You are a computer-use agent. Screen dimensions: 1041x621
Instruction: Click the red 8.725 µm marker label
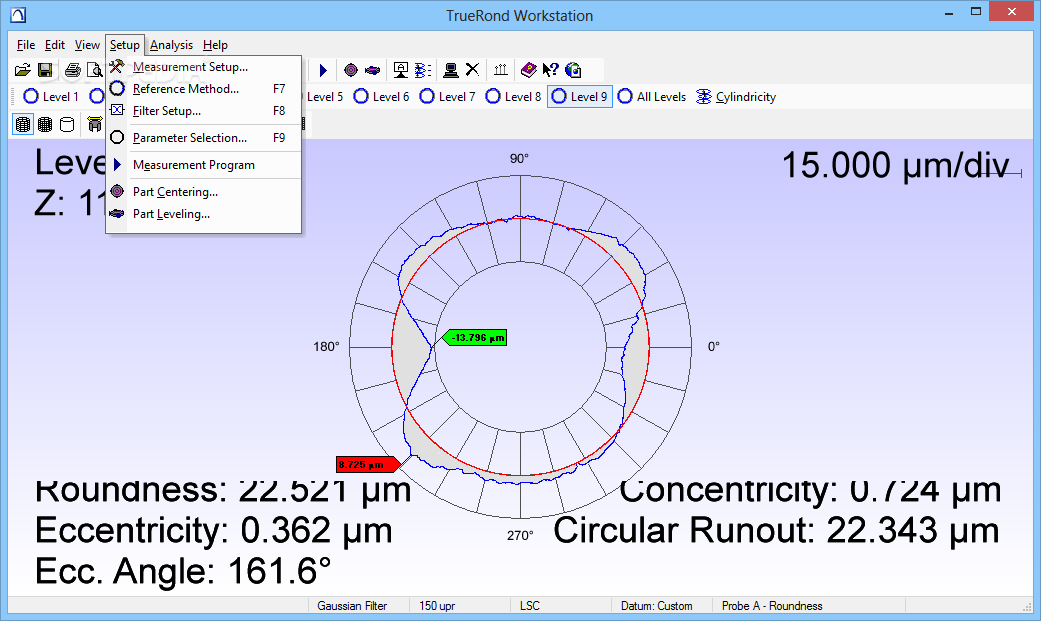point(366,464)
